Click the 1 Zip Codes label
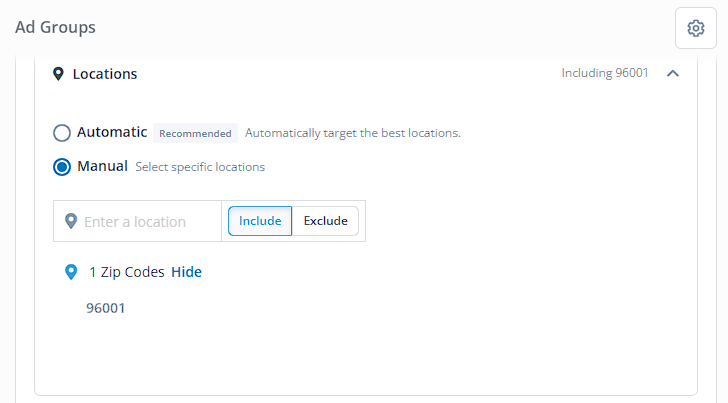This screenshot has height=403, width=728. point(127,272)
